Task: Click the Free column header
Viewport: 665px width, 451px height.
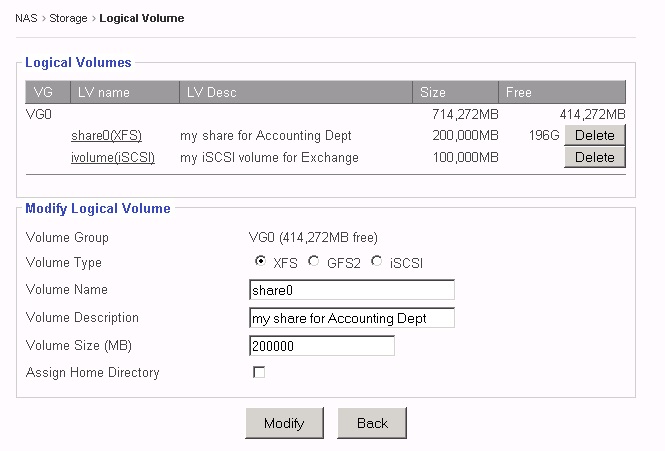Action: [519, 93]
